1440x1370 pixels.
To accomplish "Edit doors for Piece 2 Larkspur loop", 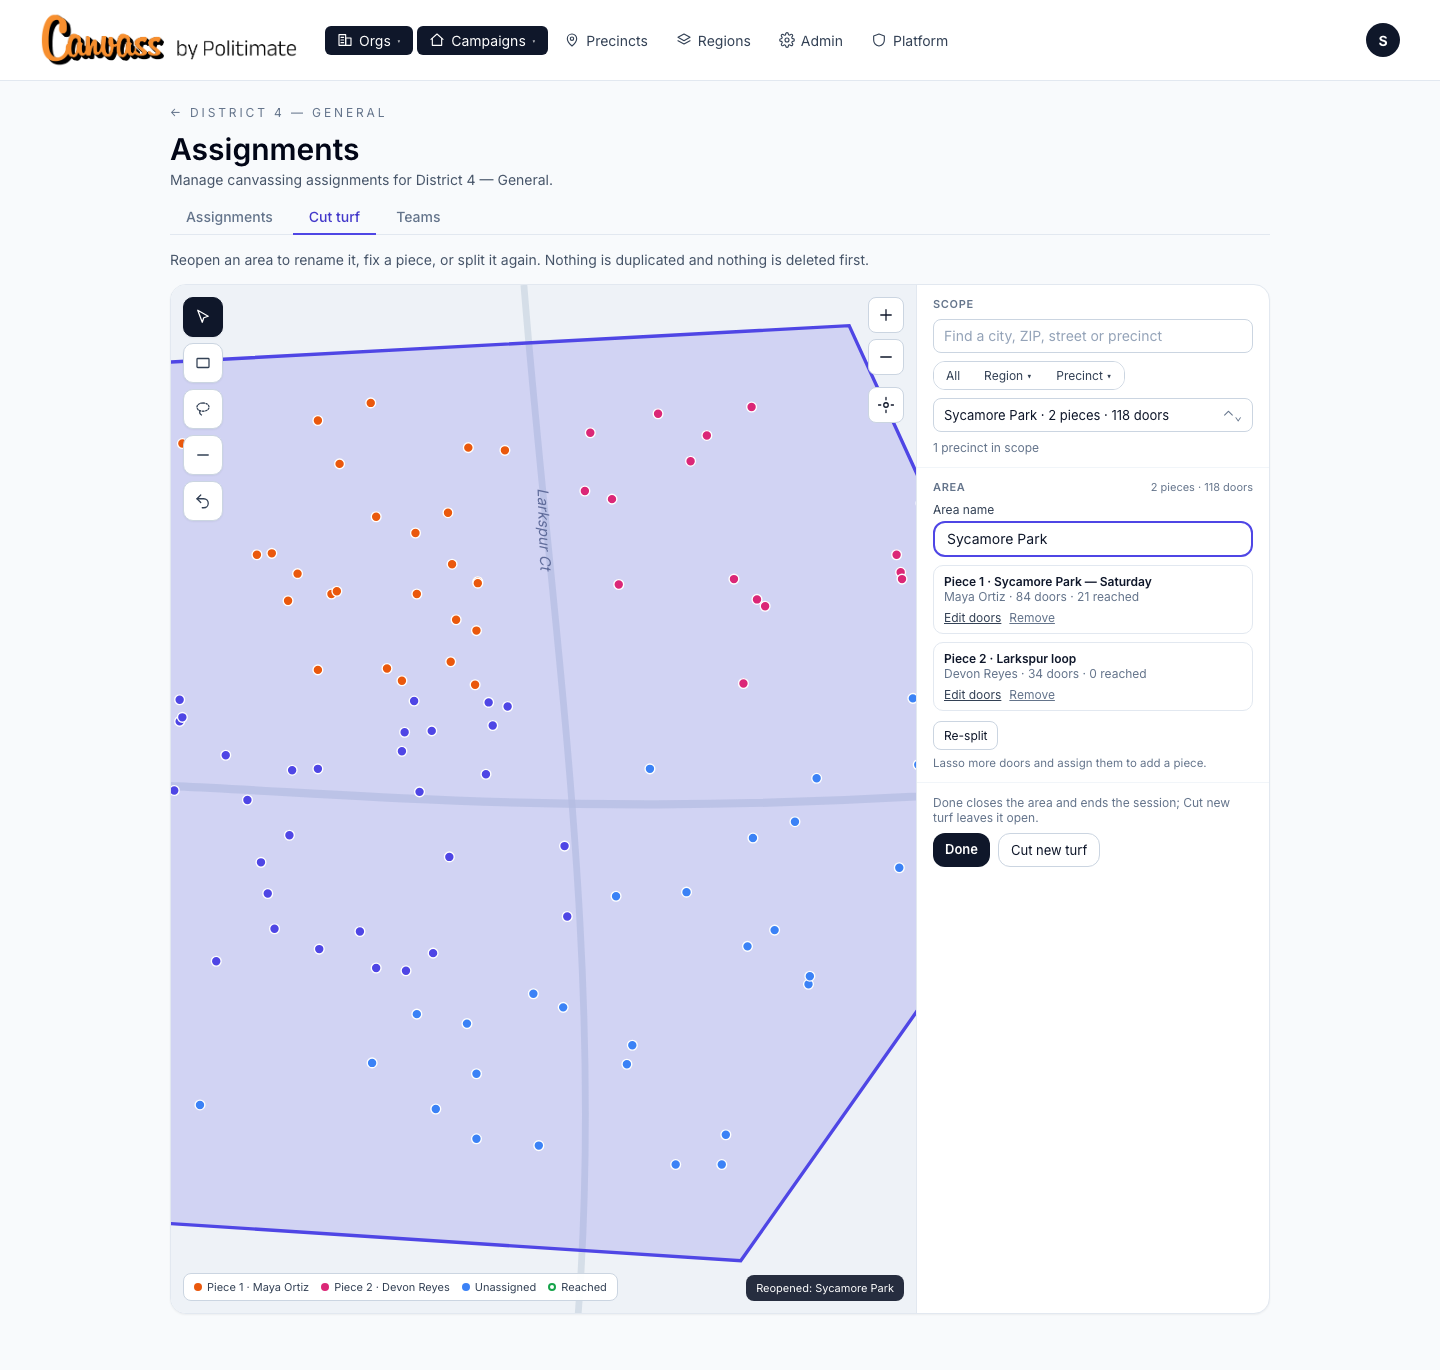I will 972,695.
